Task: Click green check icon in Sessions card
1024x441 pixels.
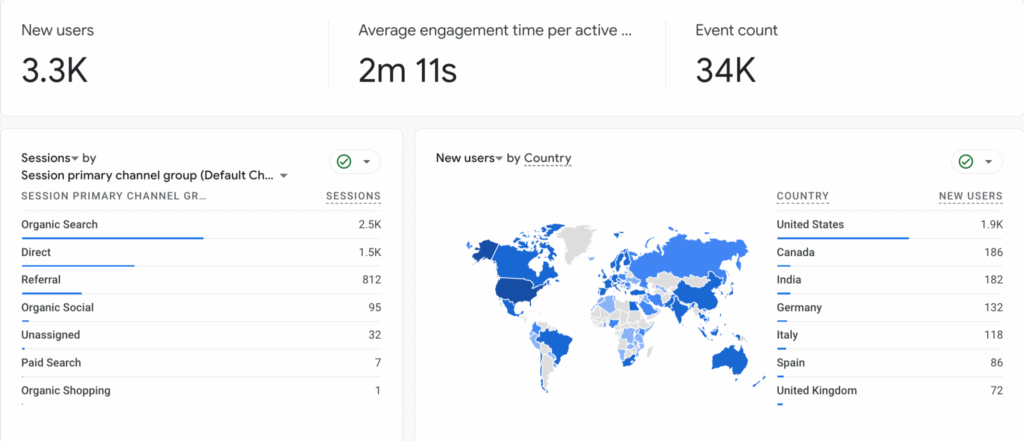Action: click(344, 162)
